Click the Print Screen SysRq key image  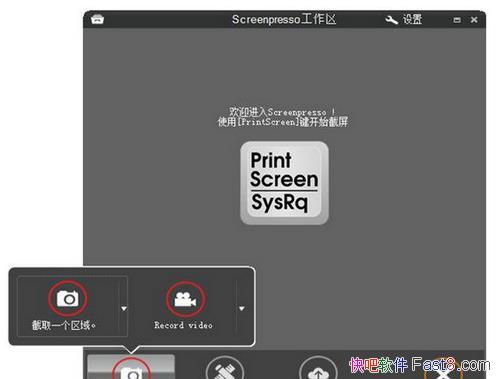(x=284, y=183)
